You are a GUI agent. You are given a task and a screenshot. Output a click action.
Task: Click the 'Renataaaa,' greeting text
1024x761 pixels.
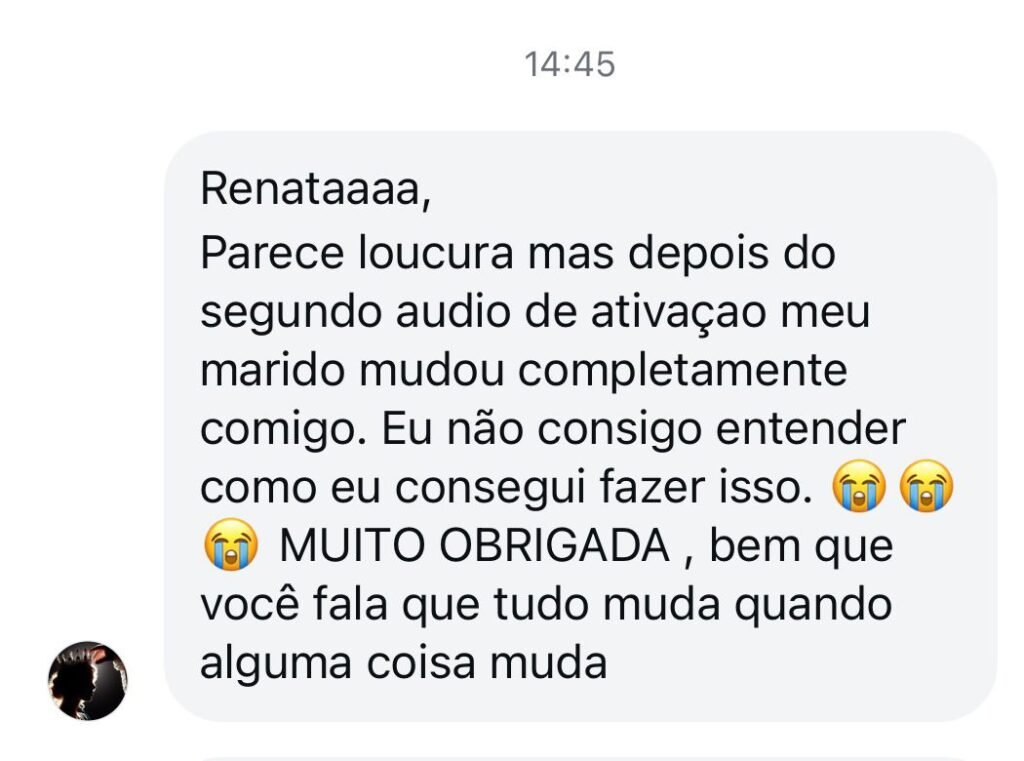pos(315,190)
